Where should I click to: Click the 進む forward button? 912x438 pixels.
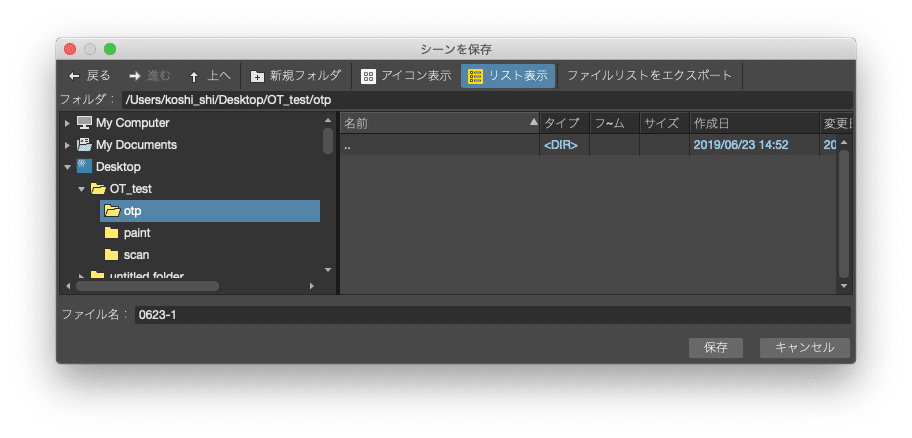pos(149,76)
